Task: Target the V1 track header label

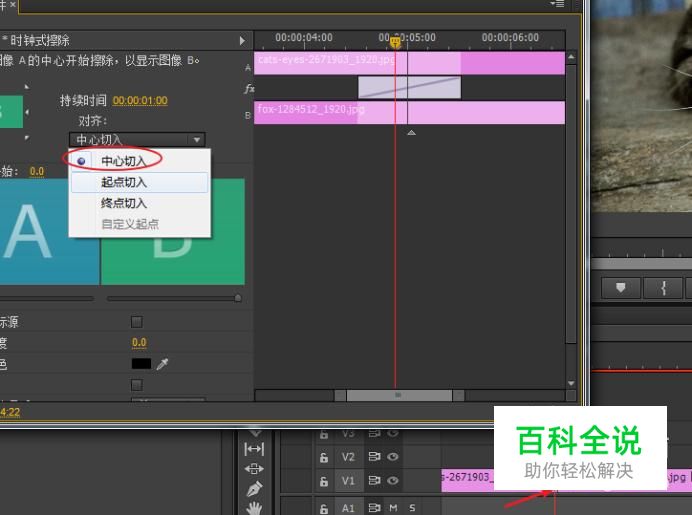Action: [x=348, y=481]
